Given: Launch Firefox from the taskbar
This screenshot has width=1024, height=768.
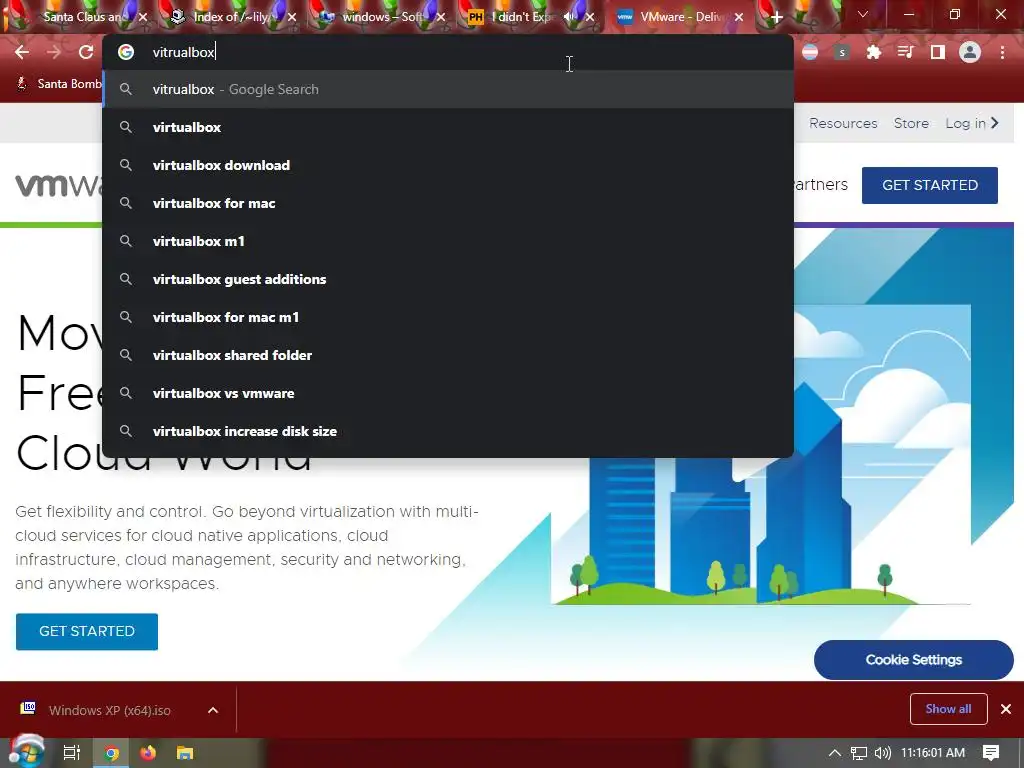Looking at the screenshot, I should (148, 753).
